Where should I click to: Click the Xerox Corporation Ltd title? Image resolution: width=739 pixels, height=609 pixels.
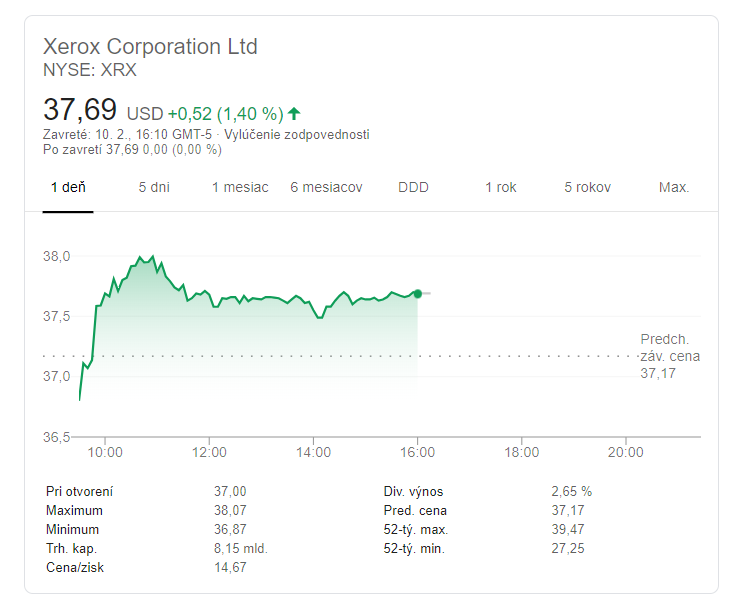coord(150,47)
